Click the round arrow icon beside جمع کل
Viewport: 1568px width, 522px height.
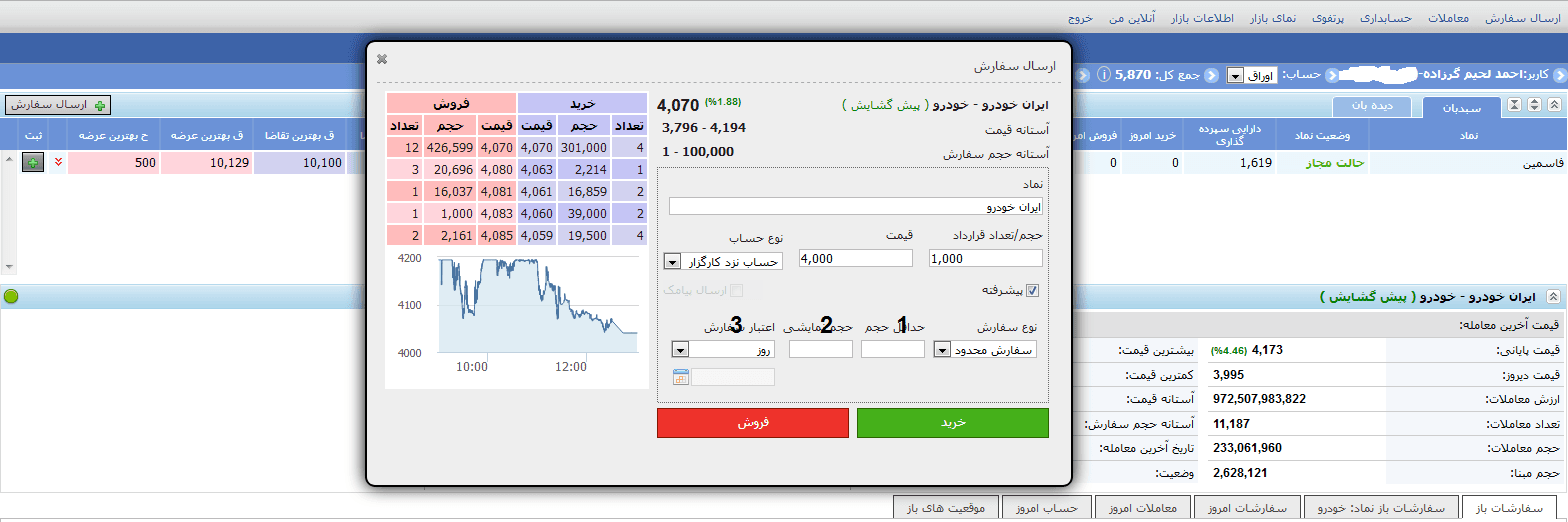point(1211,75)
